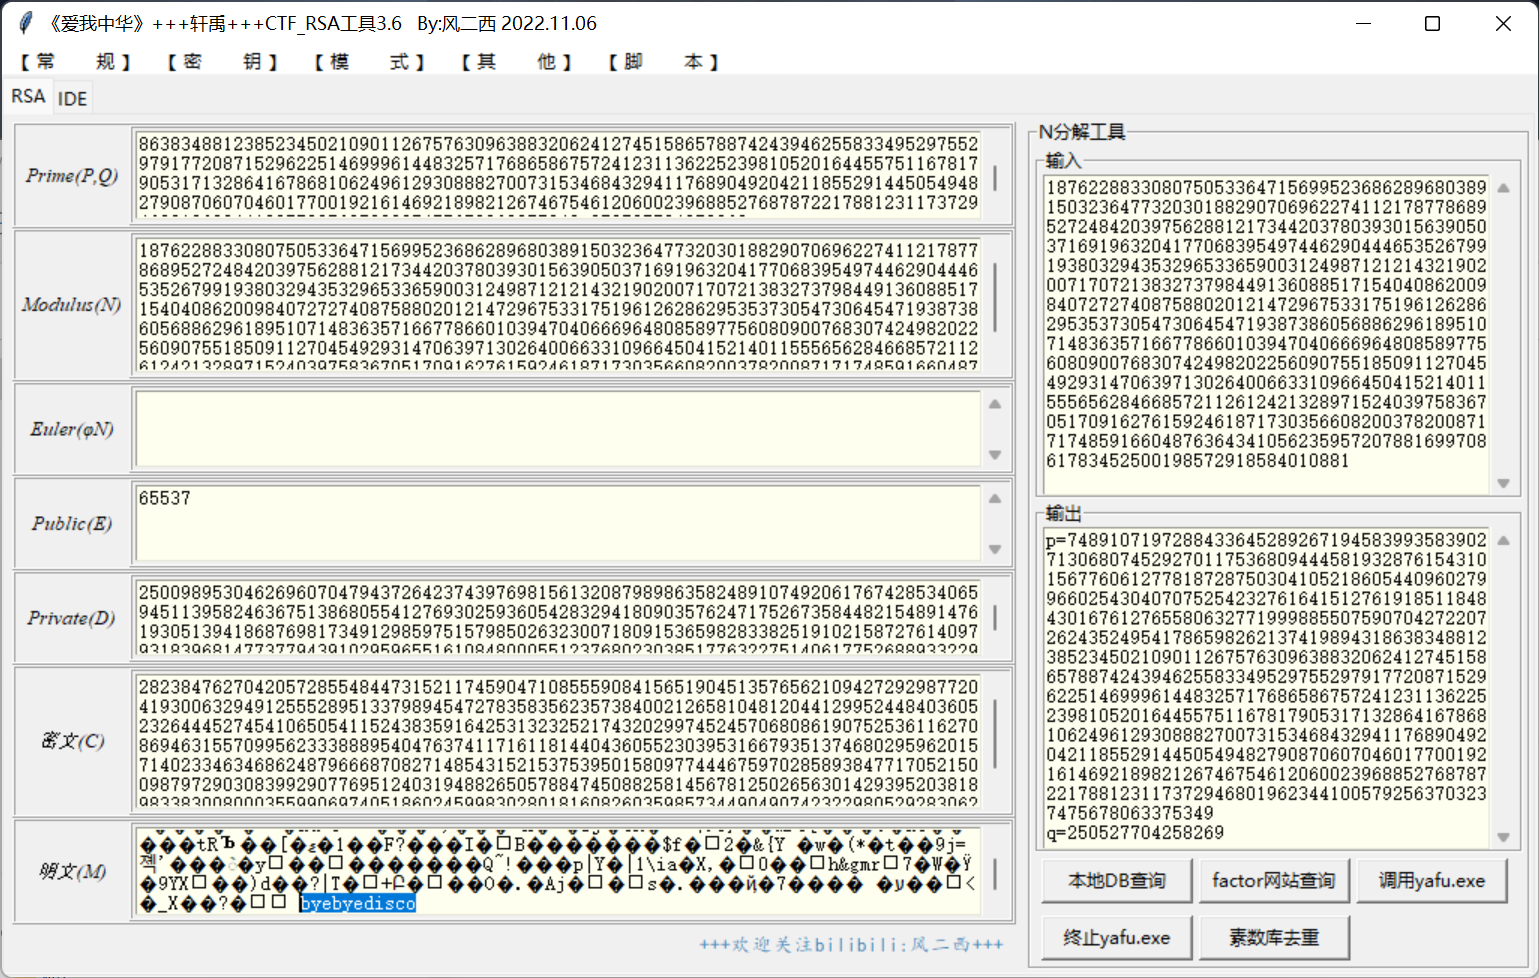The image size is (1539, 978).
Task: Open the 【其 他】 menu
Action: (x=516, y=62)
